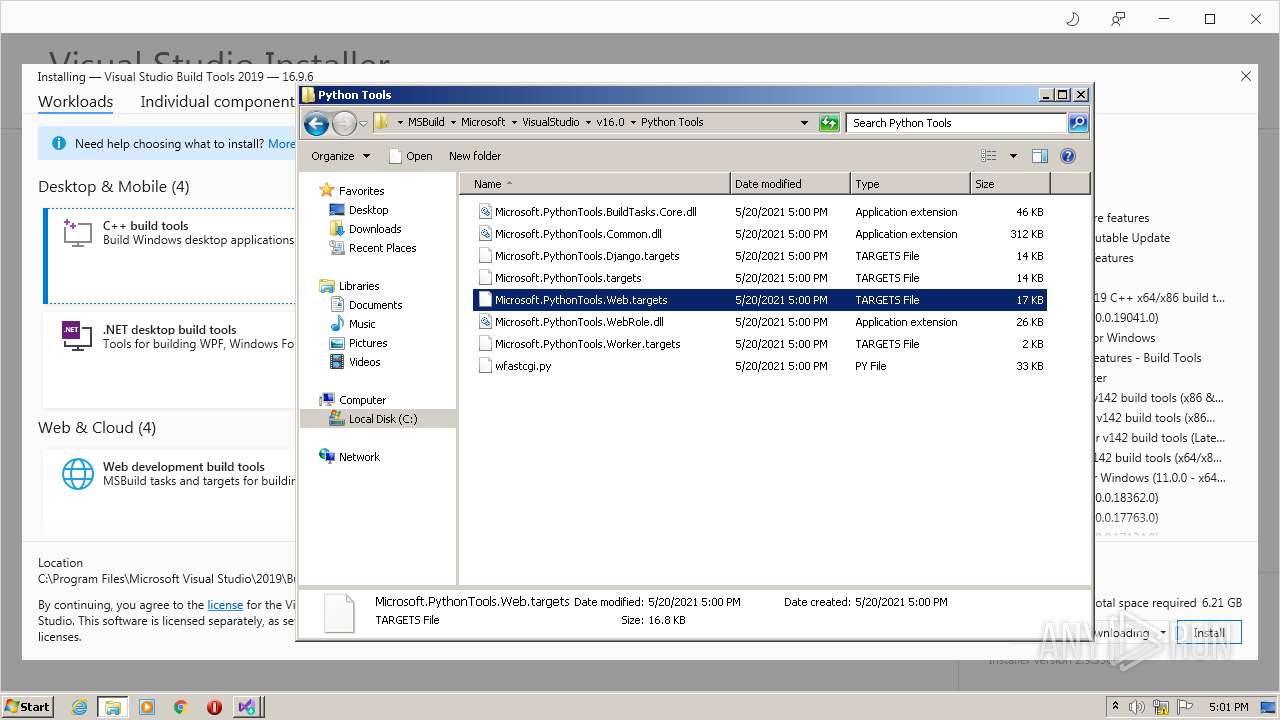Click the More link in help banner

pyautogui.click(x=281, y=144)
